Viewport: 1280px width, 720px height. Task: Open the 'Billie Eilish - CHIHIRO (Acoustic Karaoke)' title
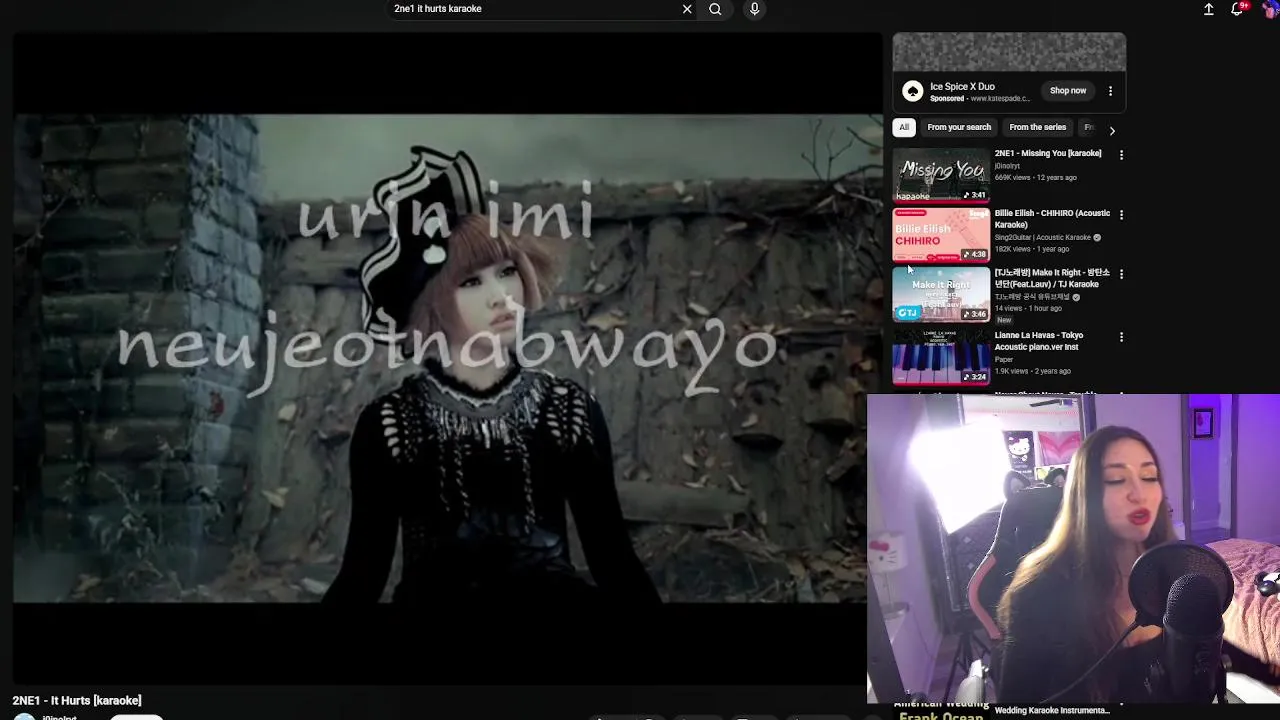coord(1052,219)
